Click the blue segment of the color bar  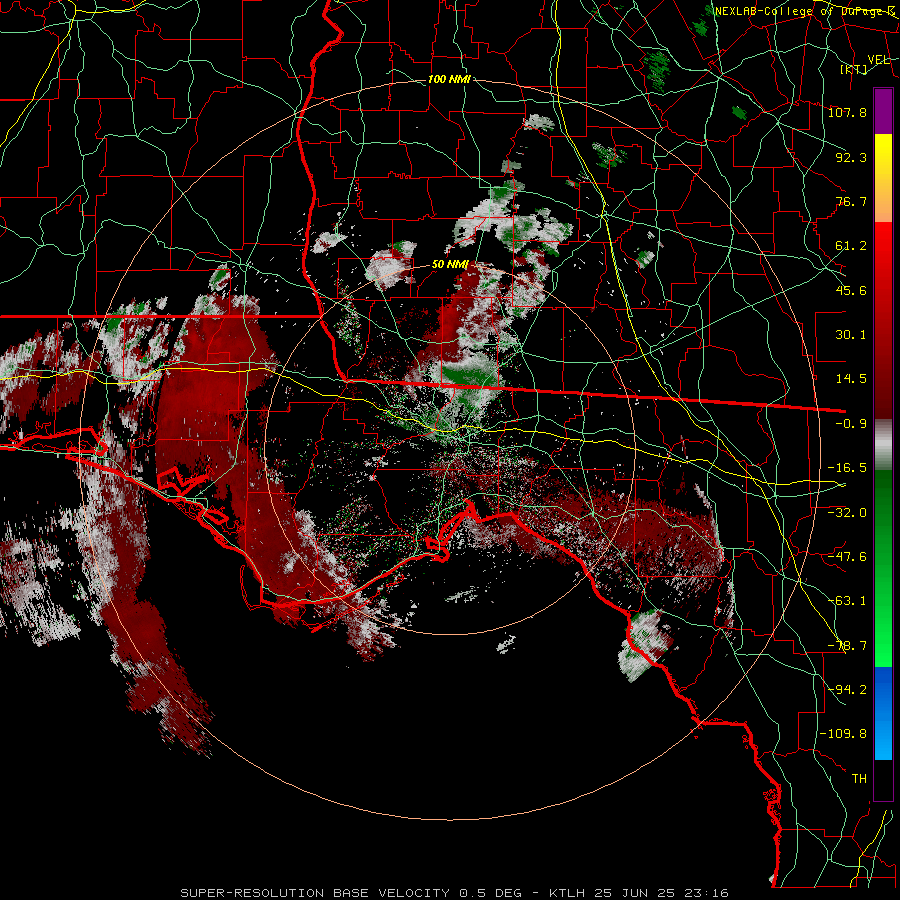click(883, 713)
